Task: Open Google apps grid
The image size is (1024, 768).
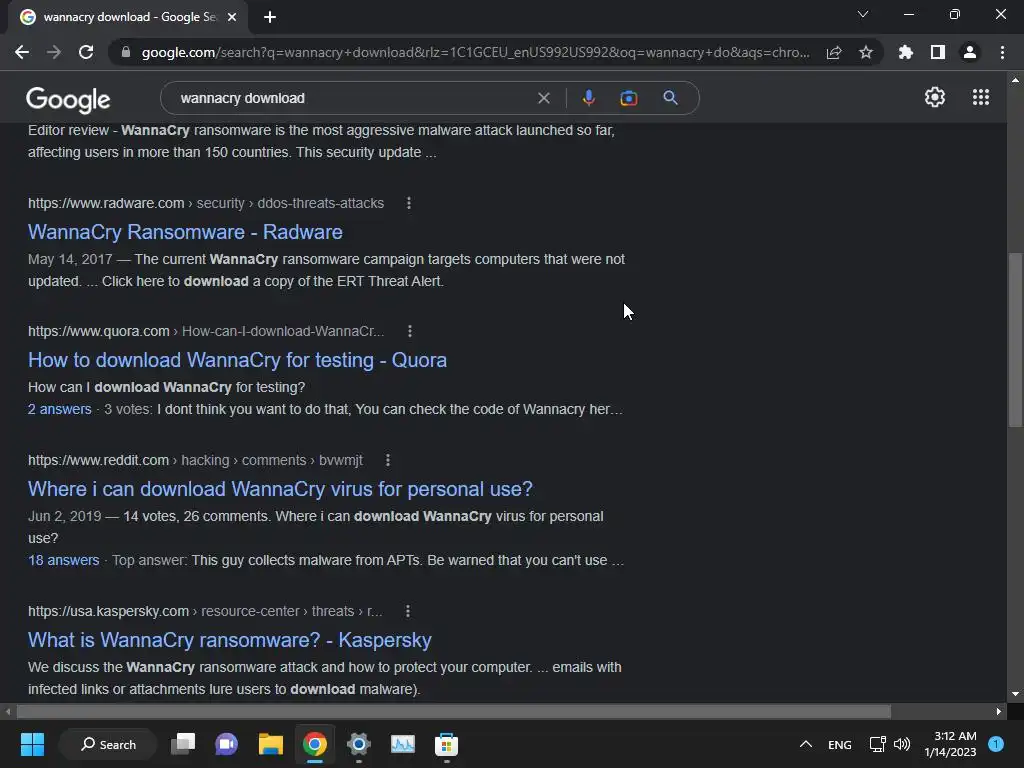Action: click(x=980, y=97)
